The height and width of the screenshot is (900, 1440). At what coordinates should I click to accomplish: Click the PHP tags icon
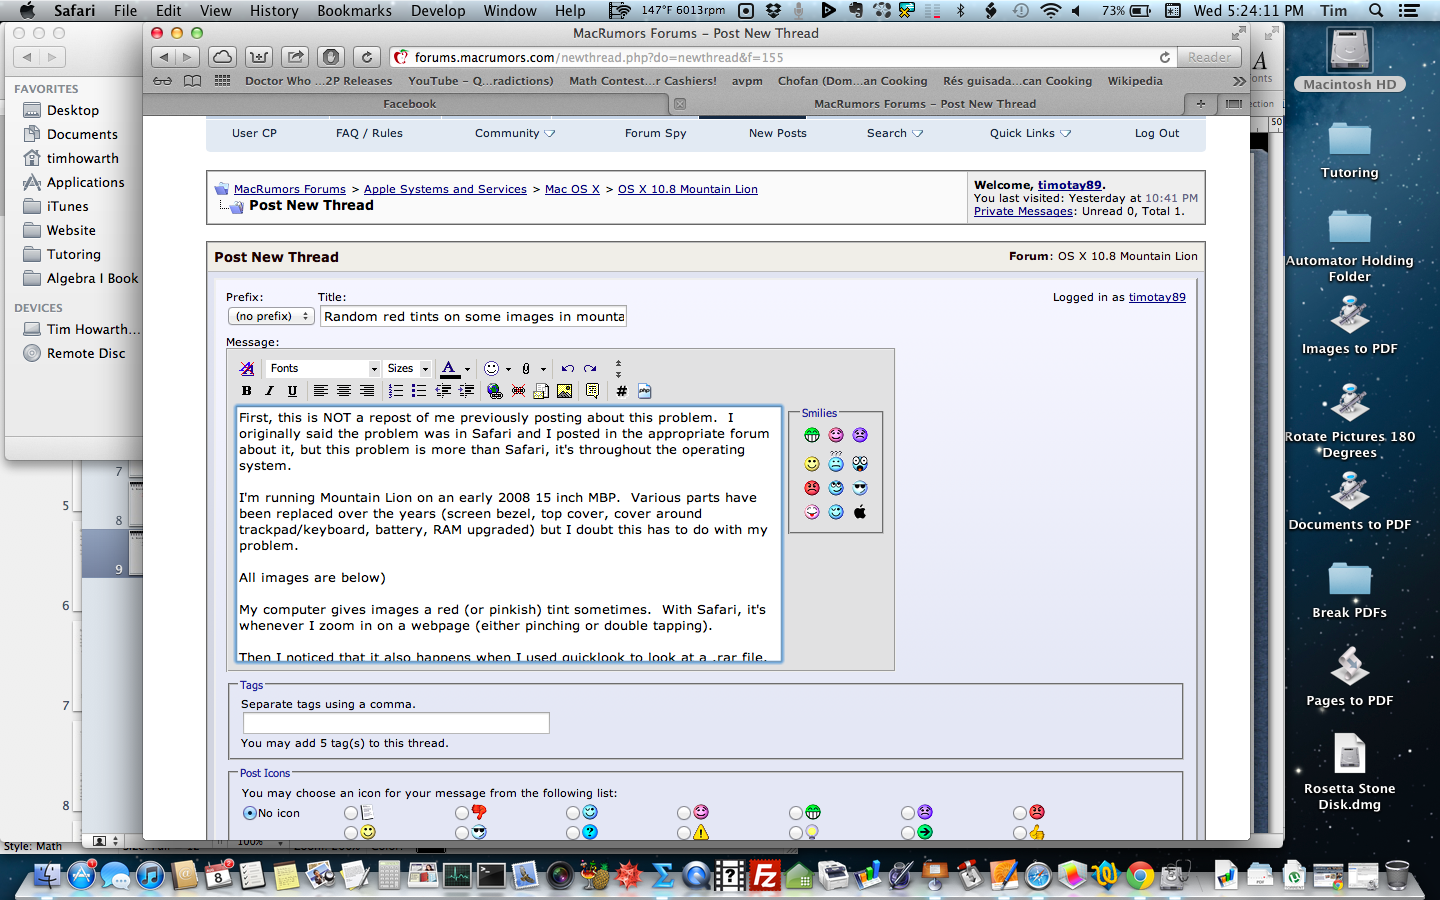(x=644, y=391)
